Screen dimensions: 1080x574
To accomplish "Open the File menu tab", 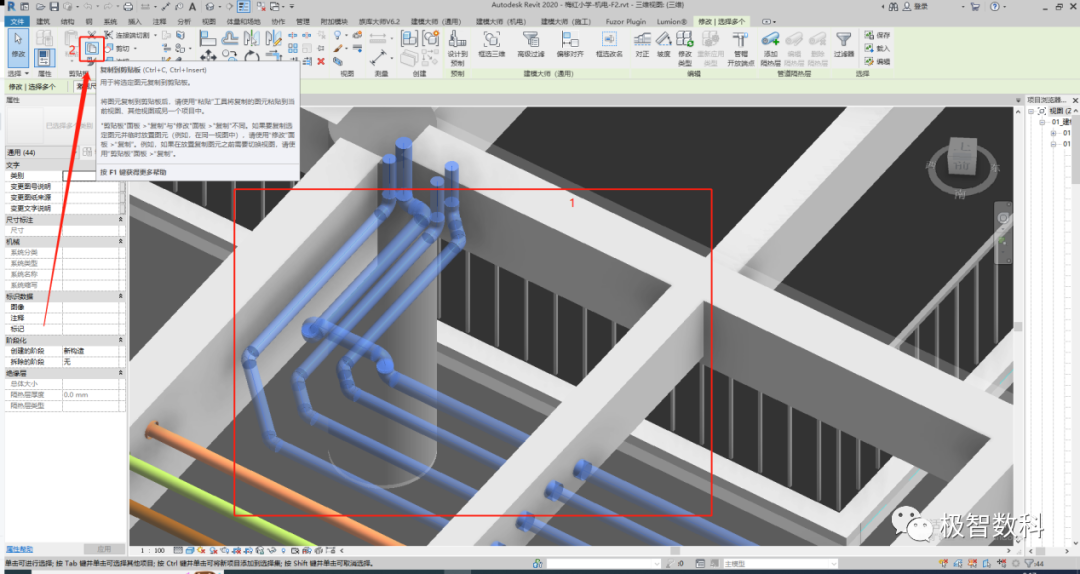I will (17, 20).
